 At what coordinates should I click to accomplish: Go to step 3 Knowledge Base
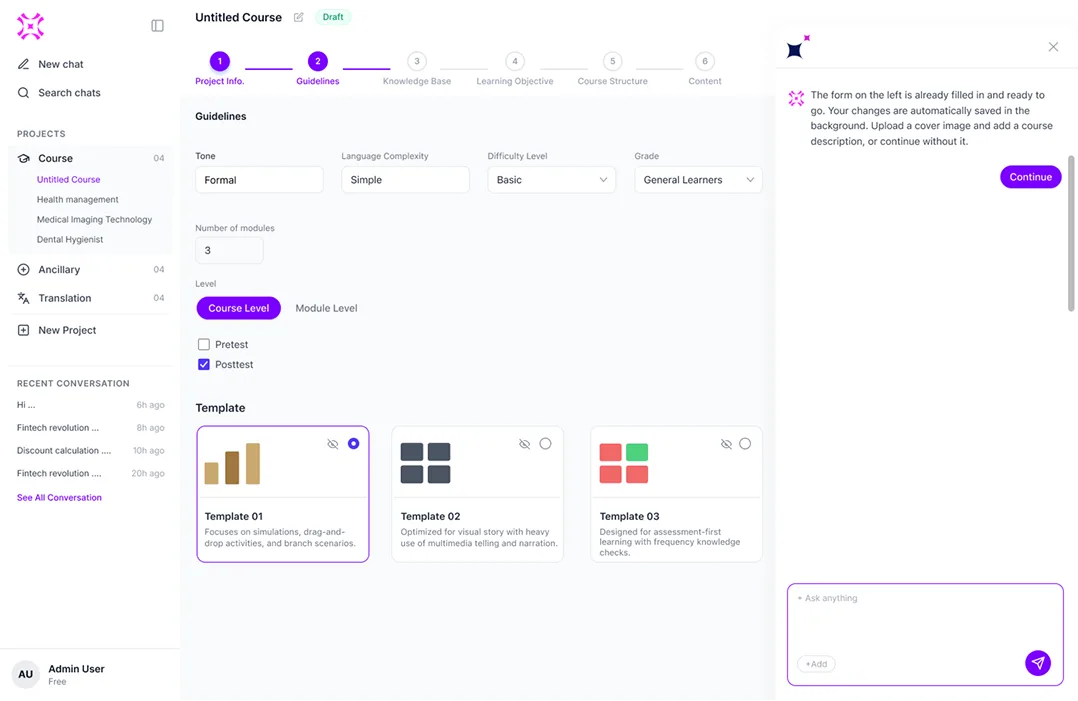pos(417,69)
